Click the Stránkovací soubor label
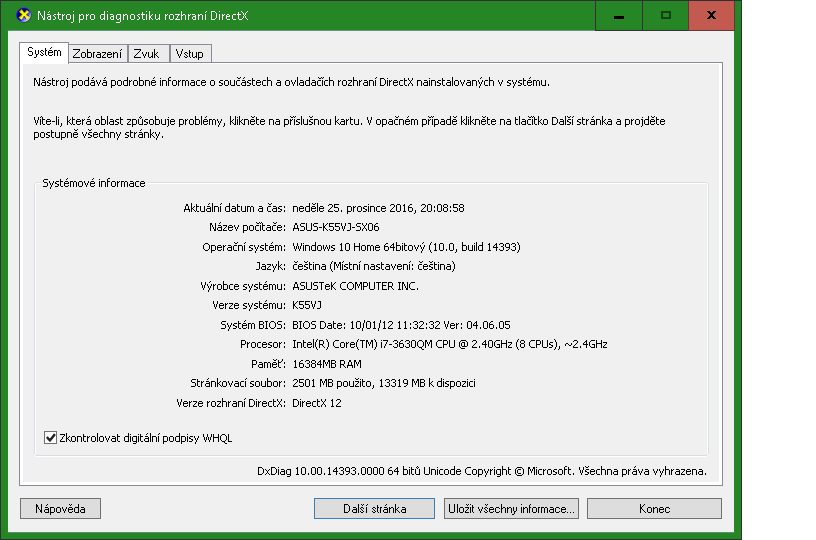The image size is (816, 540). (238, 383)
